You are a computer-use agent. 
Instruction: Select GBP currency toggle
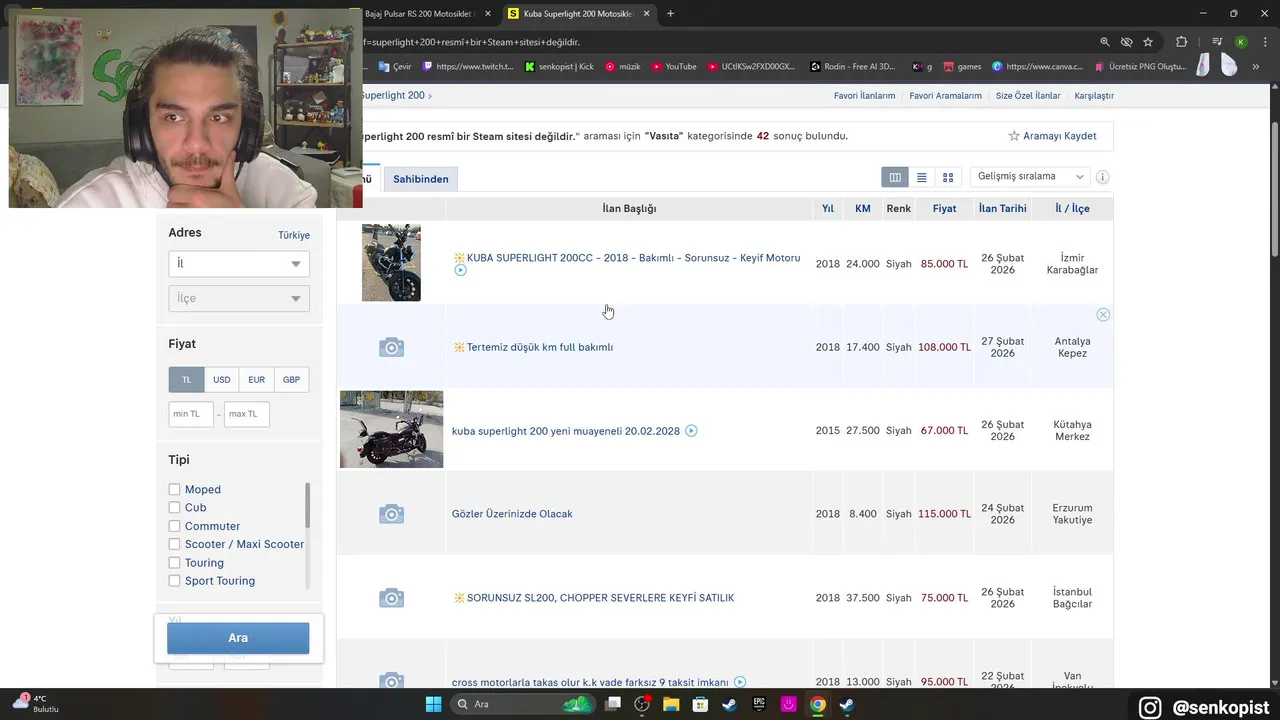[x=291, y=380]
